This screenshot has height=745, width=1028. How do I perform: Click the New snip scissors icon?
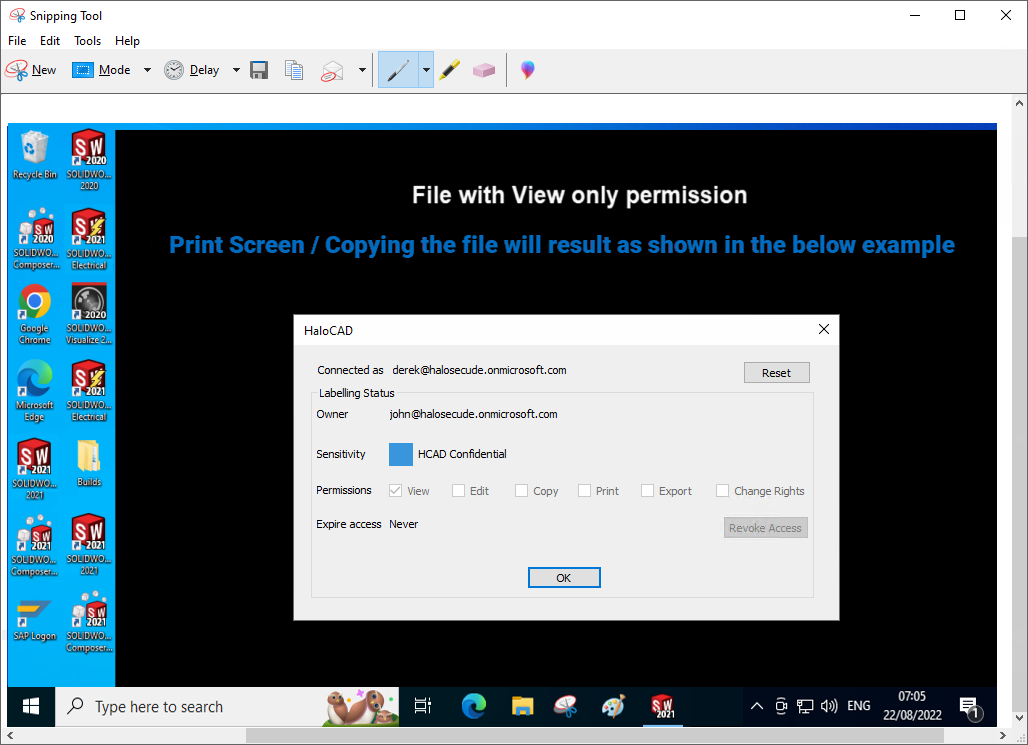18,70
